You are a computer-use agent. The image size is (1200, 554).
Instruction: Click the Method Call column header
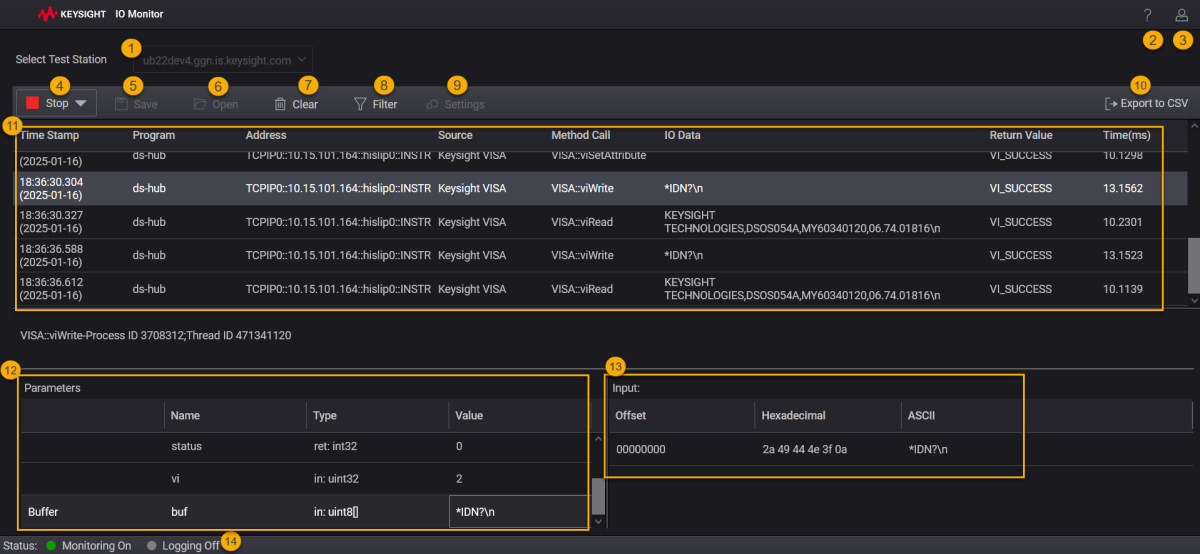pyautogui.click(x=581, y=135)
